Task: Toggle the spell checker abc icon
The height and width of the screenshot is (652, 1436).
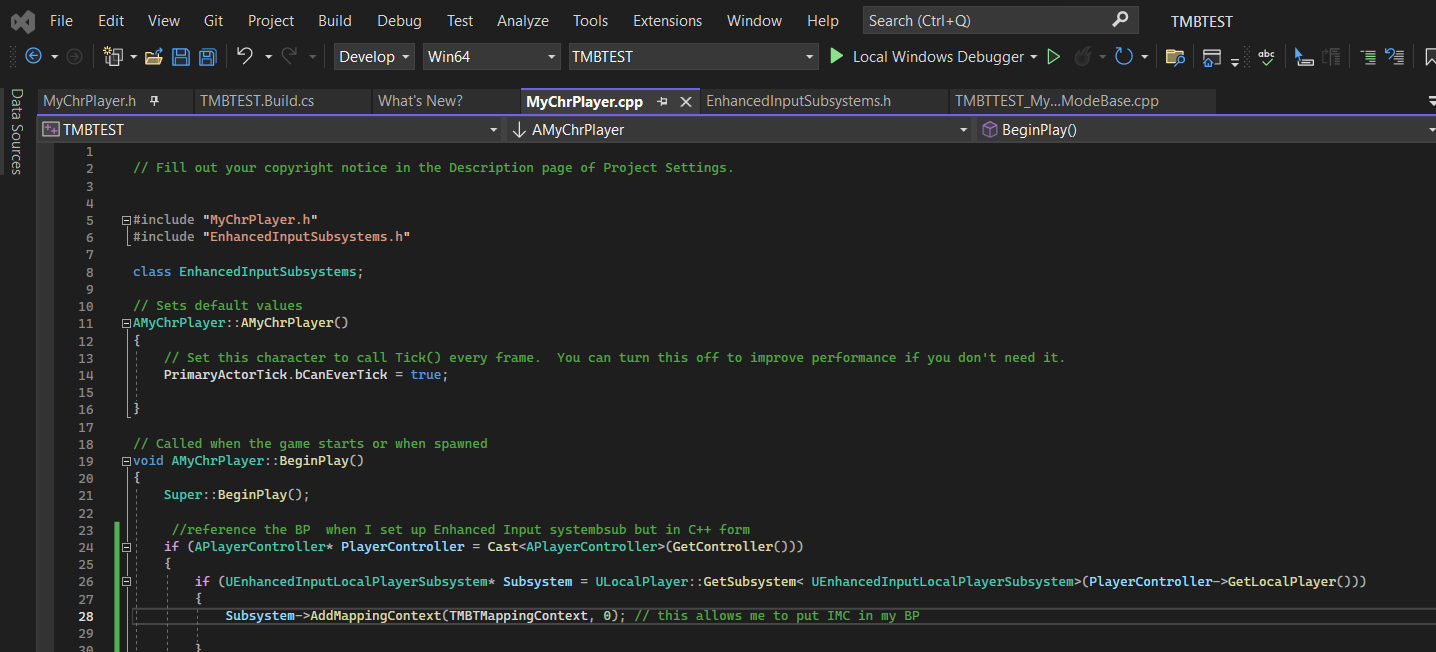Action: 1266,57
